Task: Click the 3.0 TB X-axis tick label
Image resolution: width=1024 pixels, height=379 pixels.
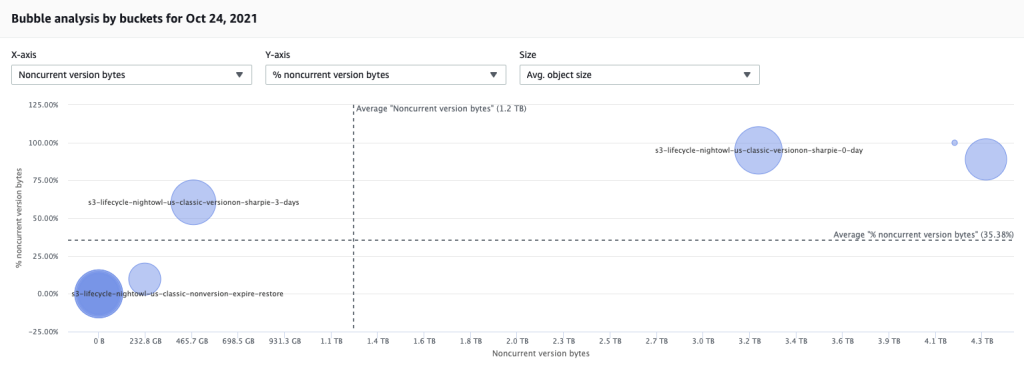Action: click(x=703, y=342)
